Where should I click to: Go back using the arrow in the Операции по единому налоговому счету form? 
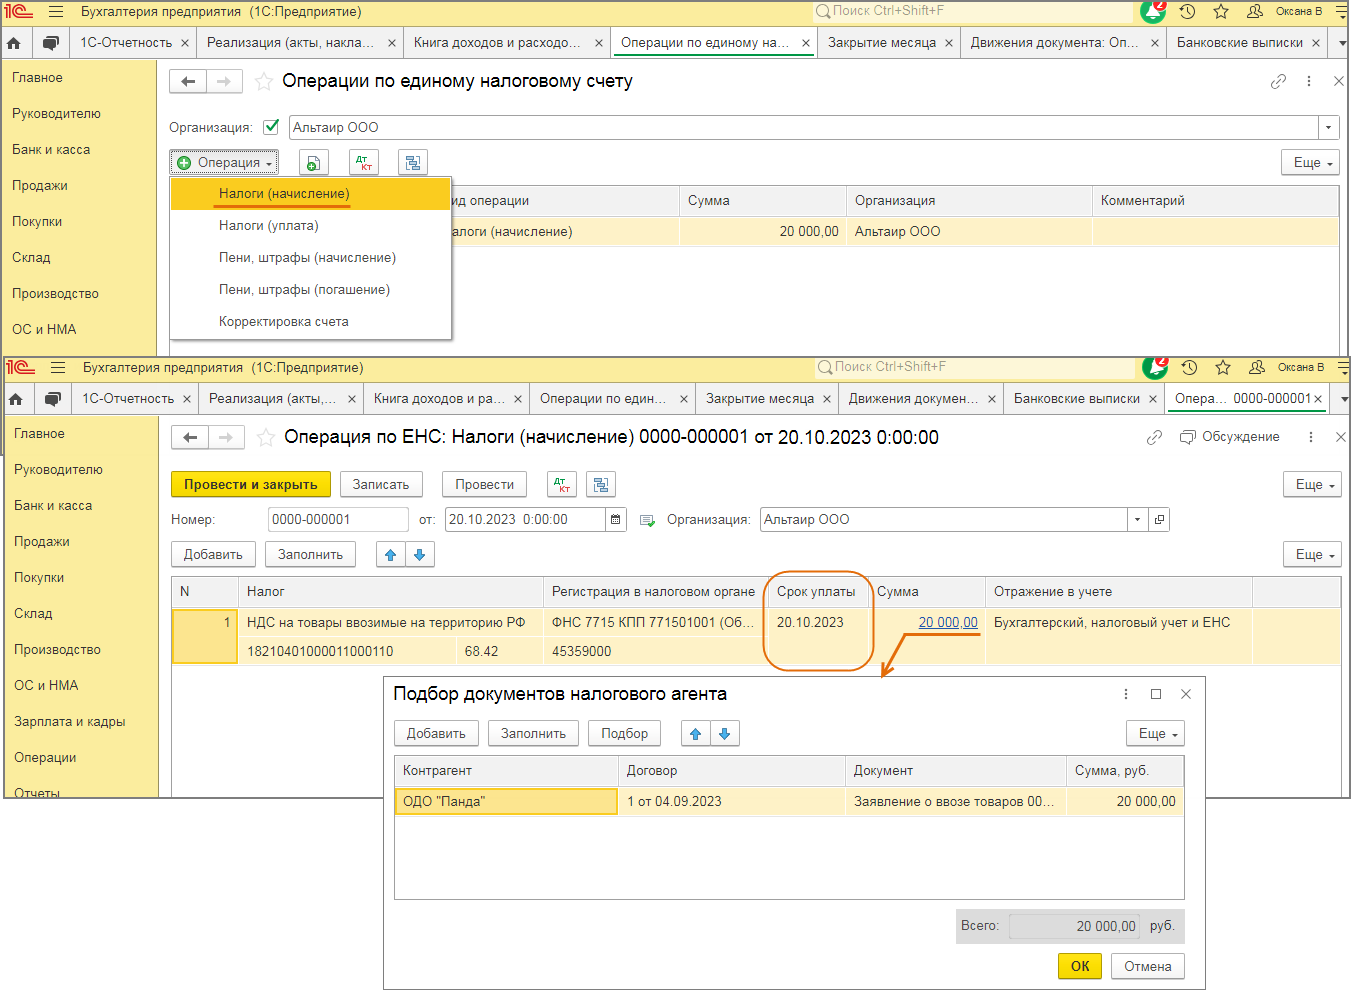tap(188, 81)
